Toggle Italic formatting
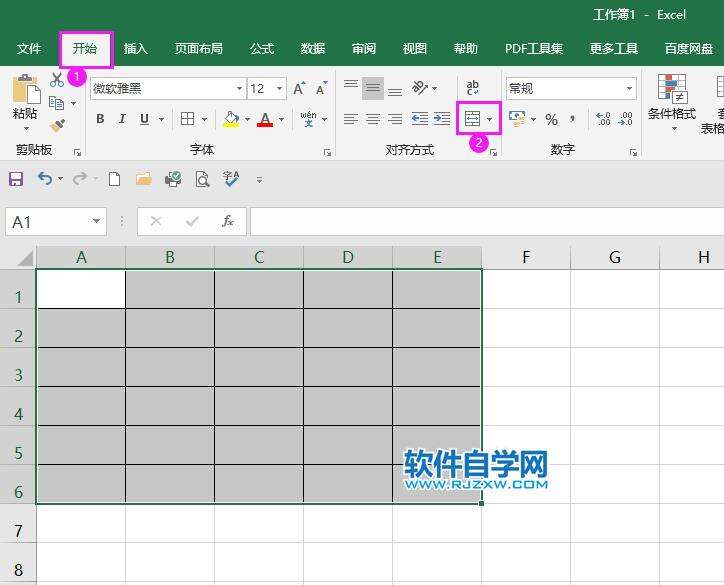 pos(122,119)
